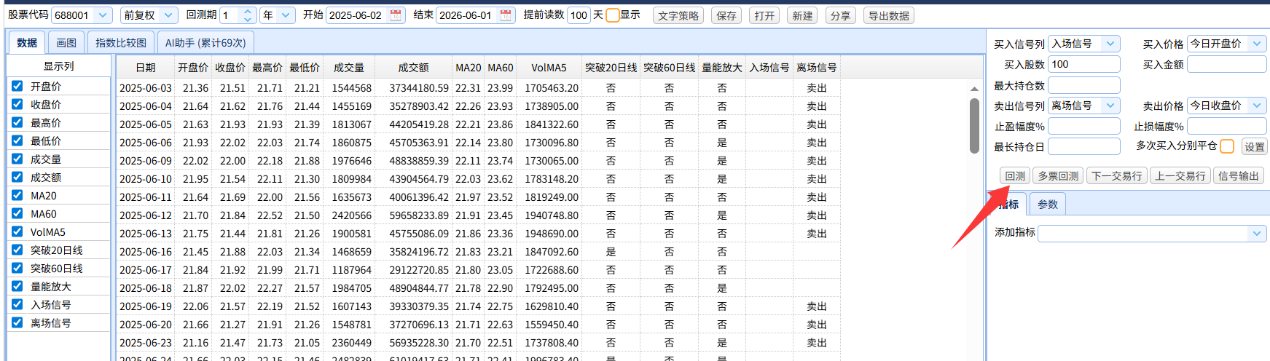Switch to the 参数 tab
This screenshot has width=1270, height=361.
click(x=1047, y=204)
